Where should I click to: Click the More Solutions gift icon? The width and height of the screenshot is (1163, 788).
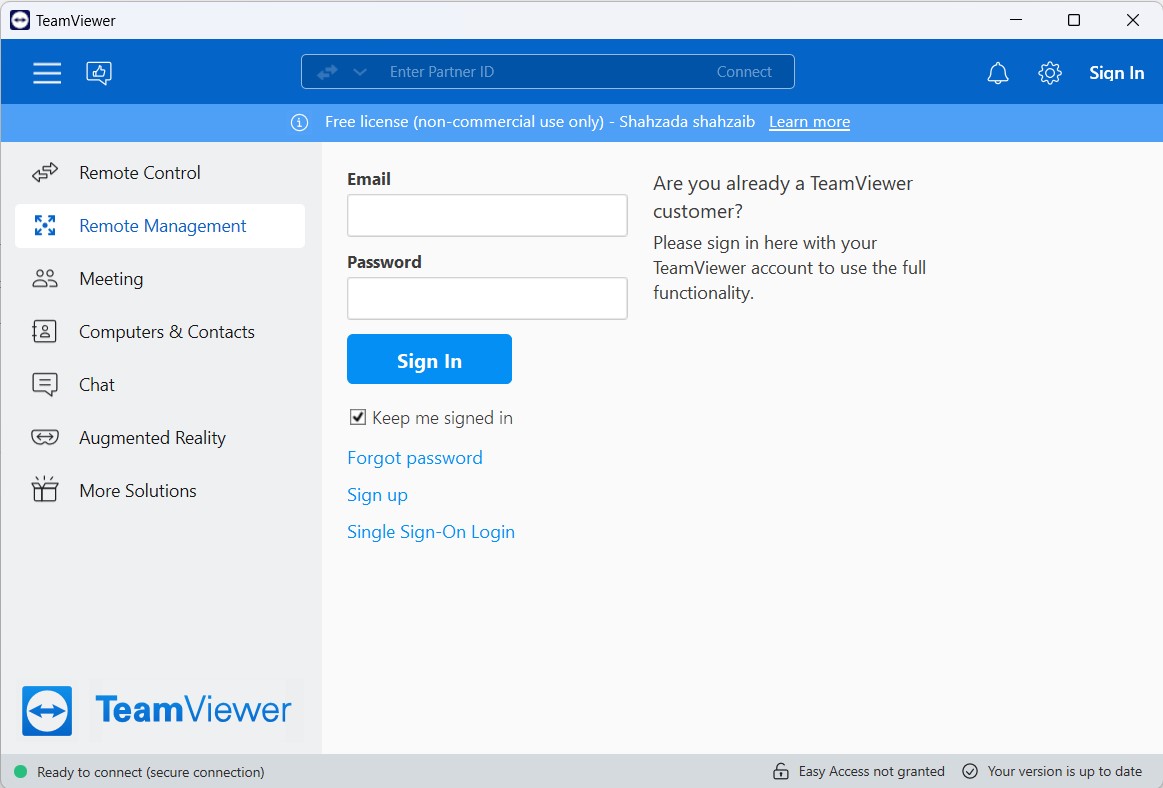(x=45, y=490)
